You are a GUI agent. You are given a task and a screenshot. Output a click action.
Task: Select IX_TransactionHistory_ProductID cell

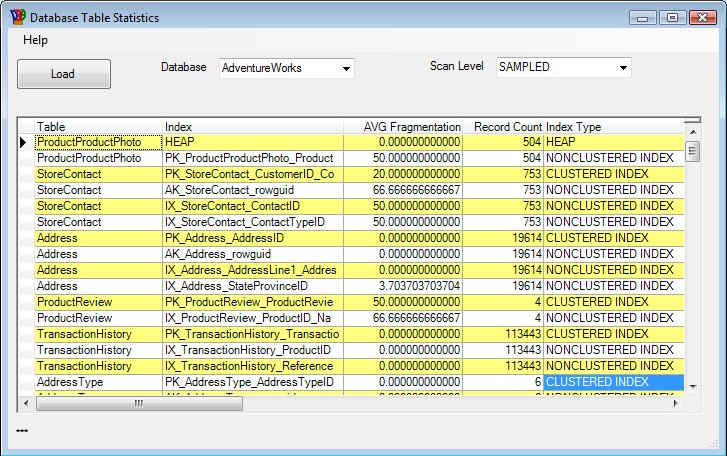click(x=253, y=350)
